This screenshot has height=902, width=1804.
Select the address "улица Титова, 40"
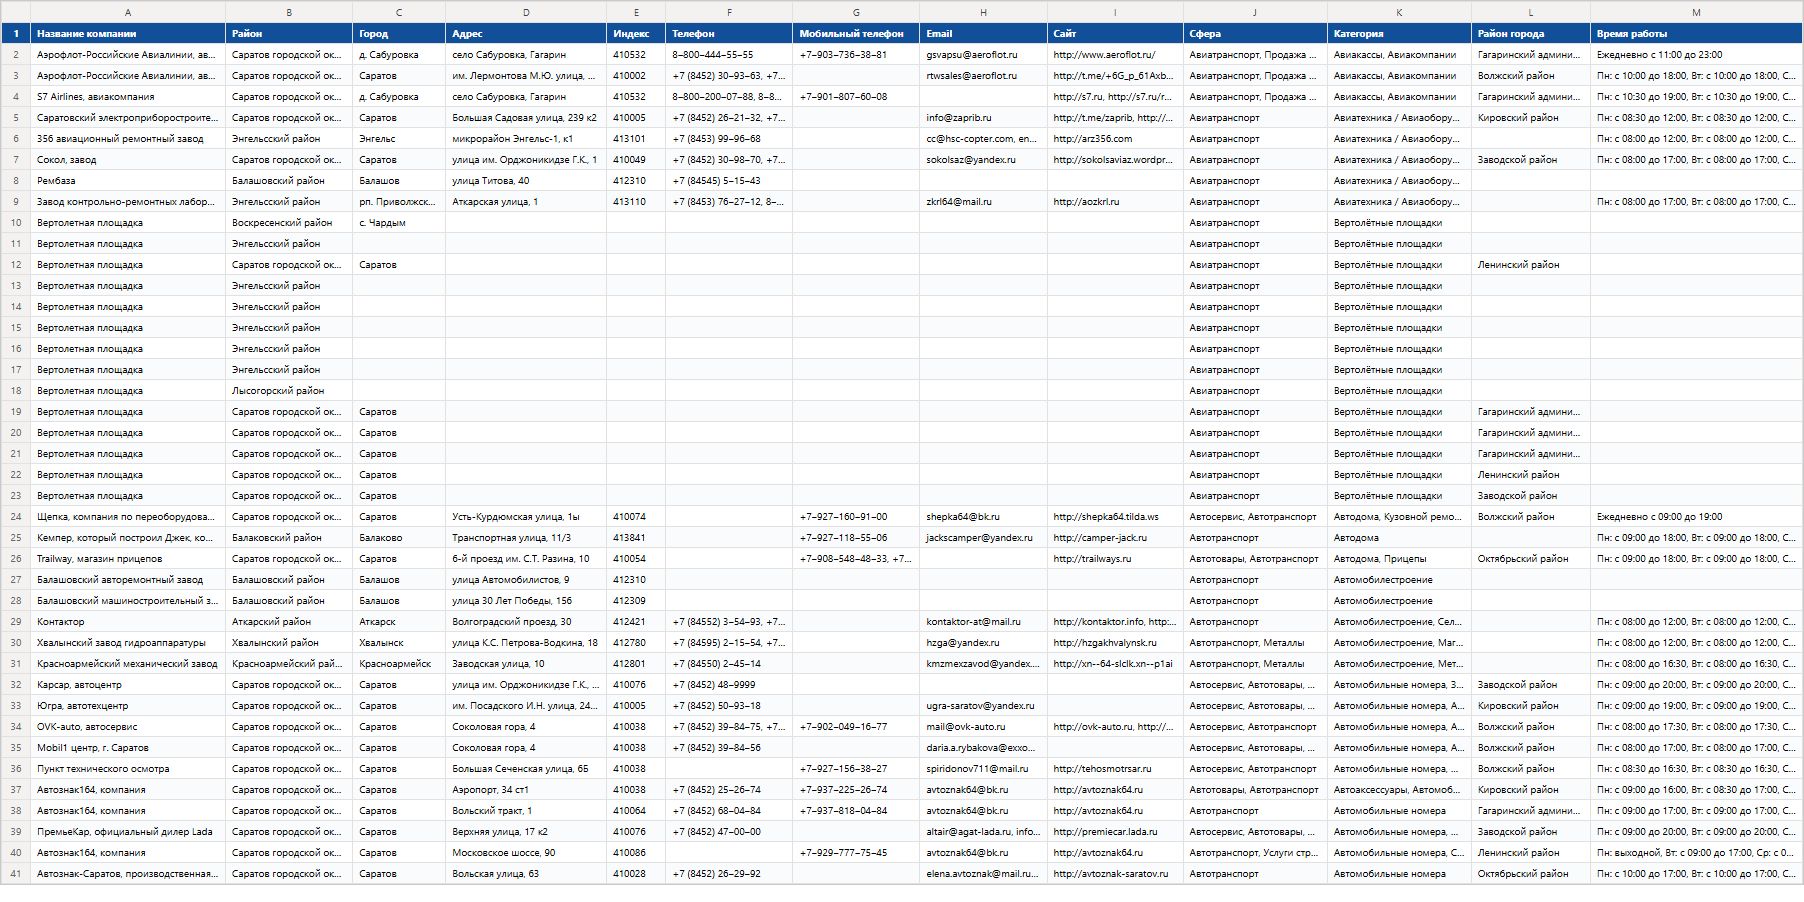[x=526, y=181]
